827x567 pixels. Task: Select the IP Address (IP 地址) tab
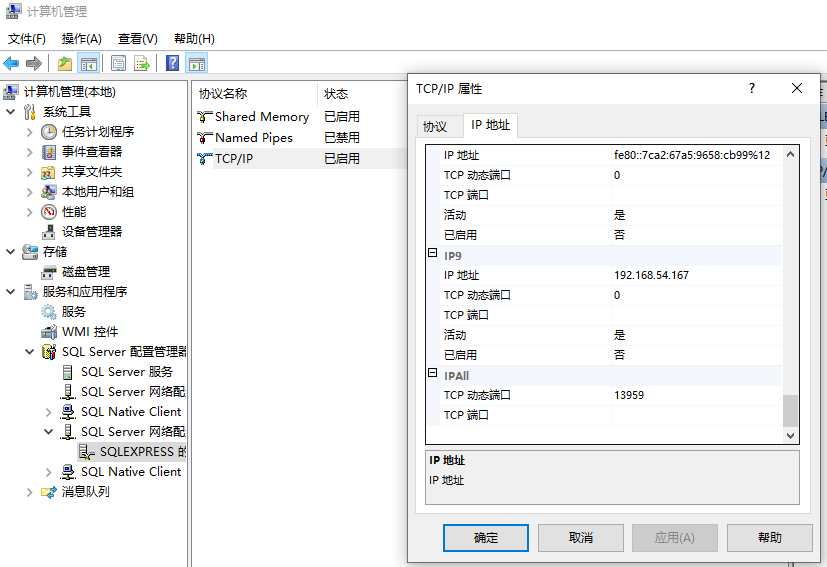tap(491, 125)
